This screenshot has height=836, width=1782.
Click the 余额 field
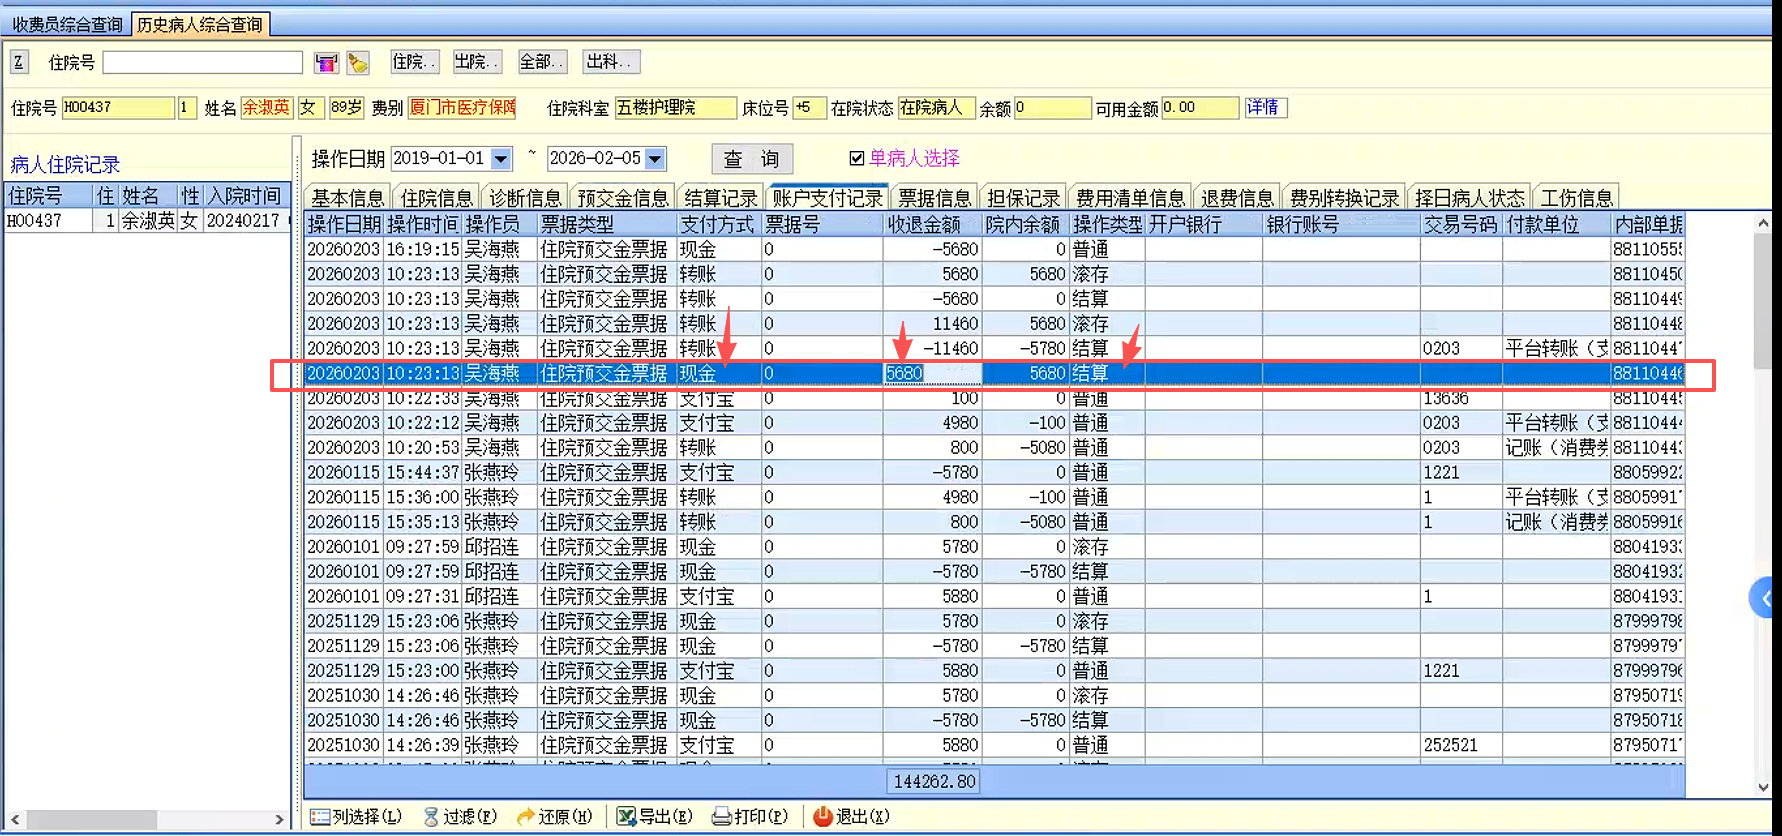click(x=1052, y=107)
